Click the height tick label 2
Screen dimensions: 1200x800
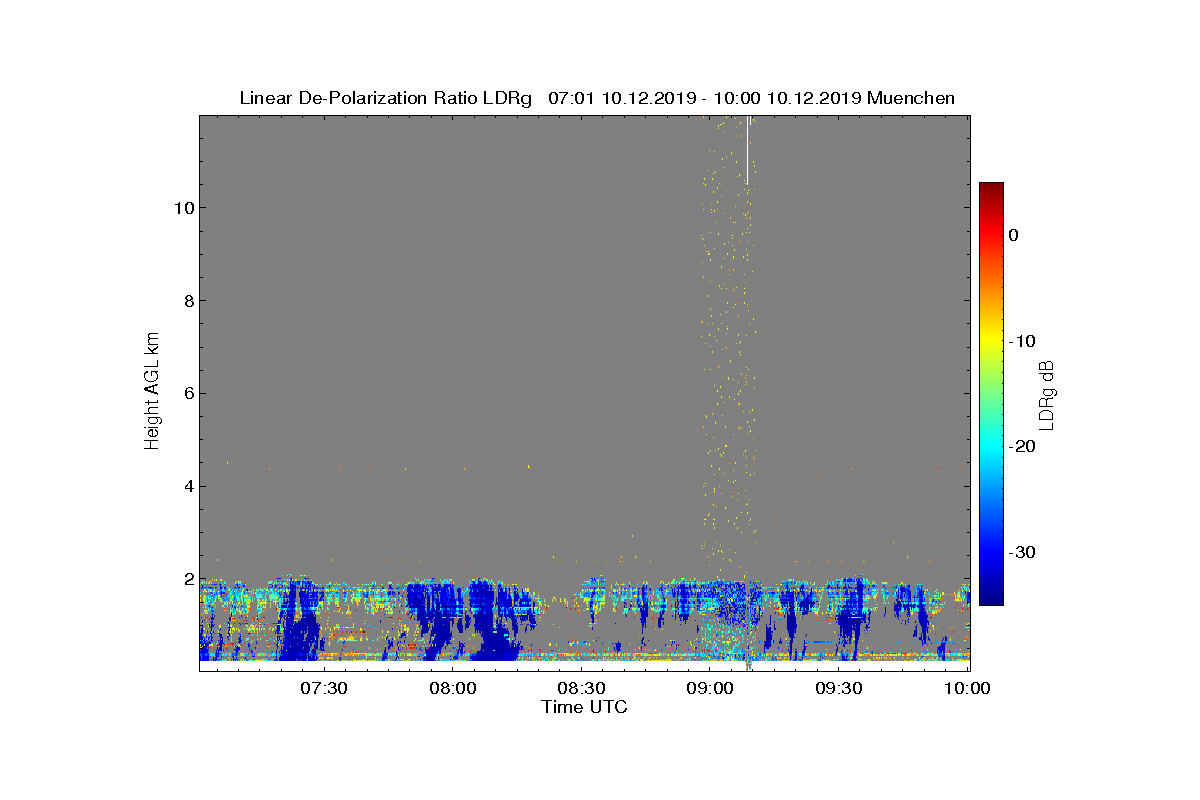pos(187,580)
